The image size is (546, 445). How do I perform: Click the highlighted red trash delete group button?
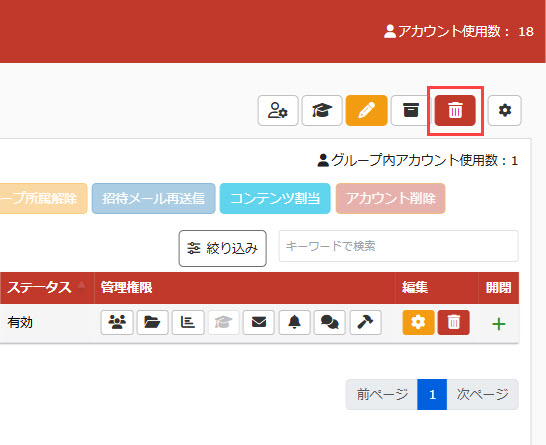pyautogui.click(x=455, y=110)
